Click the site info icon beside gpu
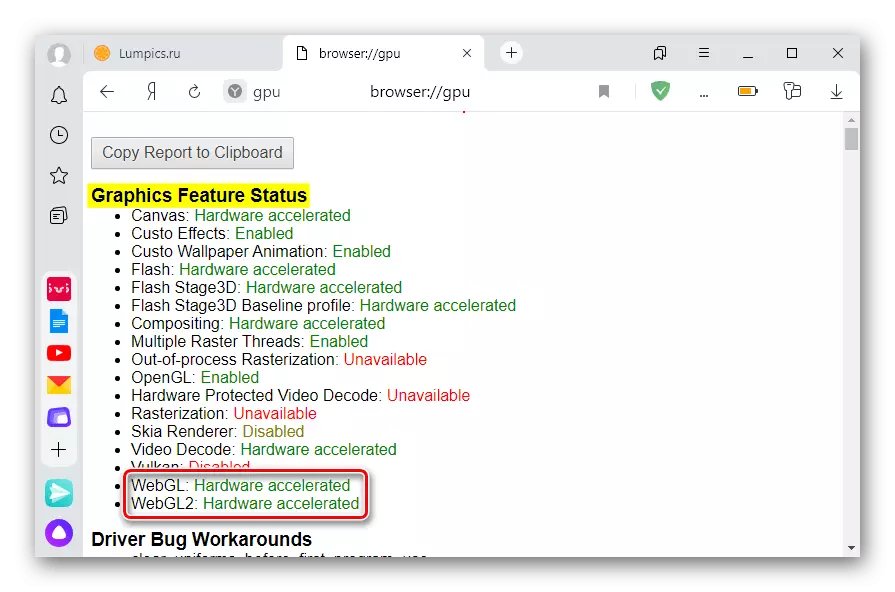 pyautogui.click(x=235, y=91)
